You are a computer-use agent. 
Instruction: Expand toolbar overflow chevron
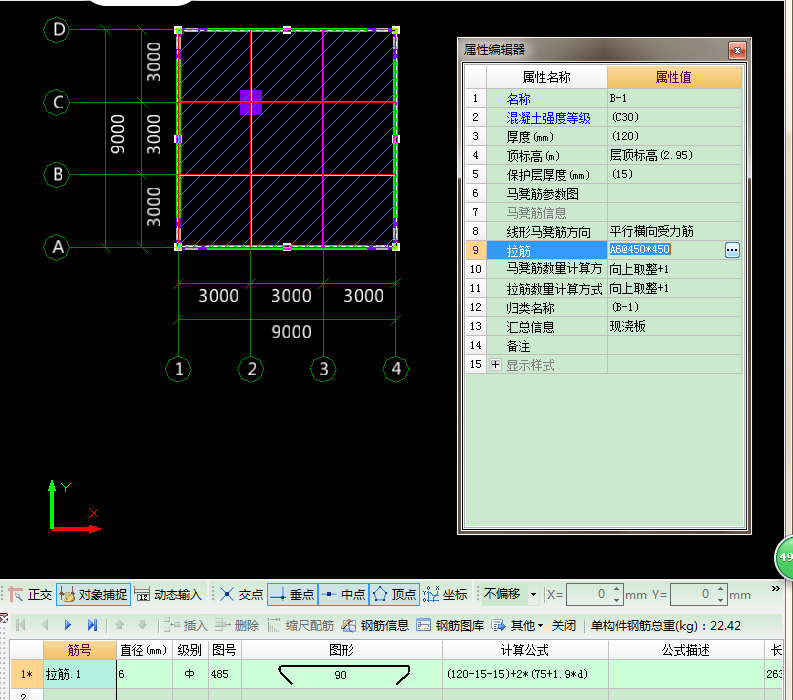(x=775, y=588)
